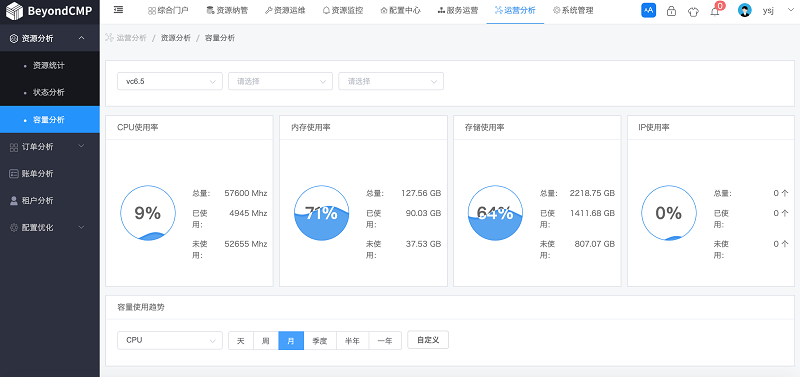Open the 系统管理 top menu

(x=573, y=10)
